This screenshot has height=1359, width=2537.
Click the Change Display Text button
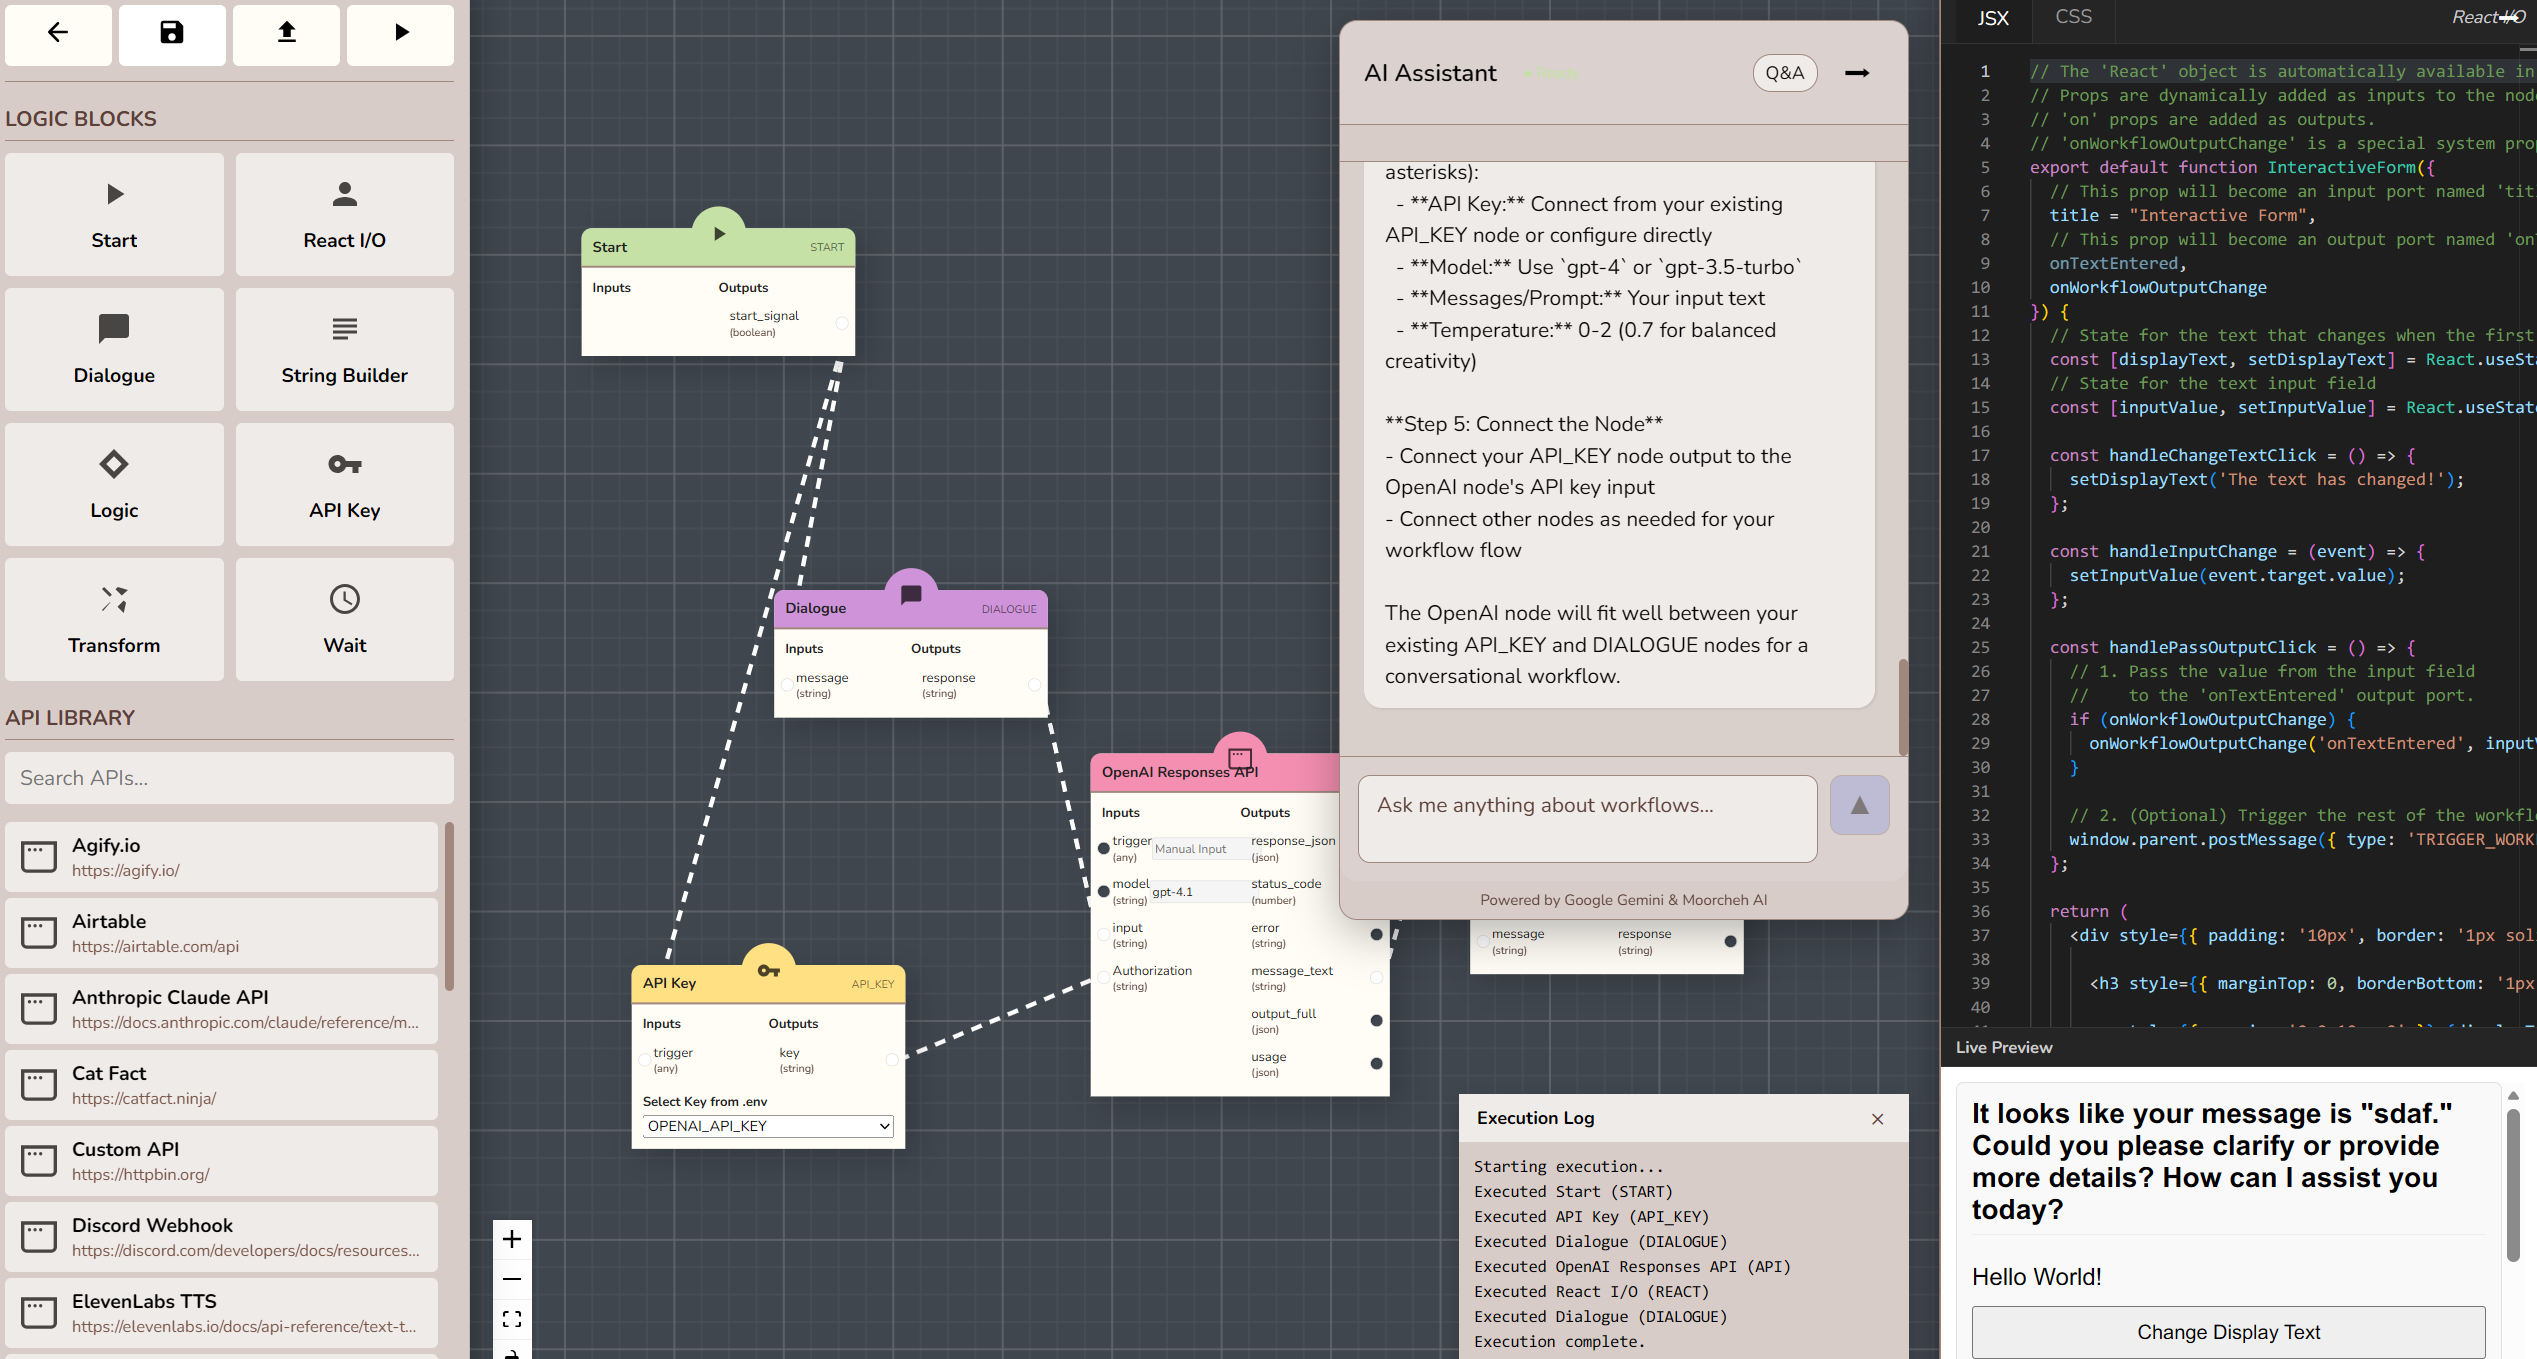click(x=2227, y=1332)
